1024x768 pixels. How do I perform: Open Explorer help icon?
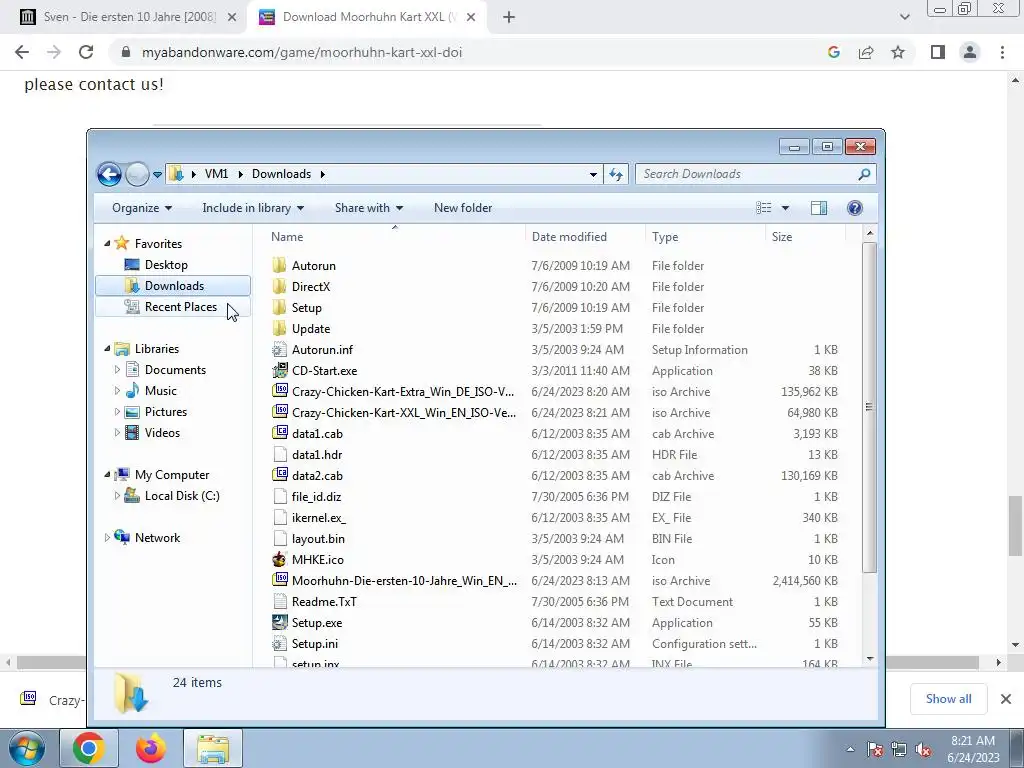click(x=855, y=208)
